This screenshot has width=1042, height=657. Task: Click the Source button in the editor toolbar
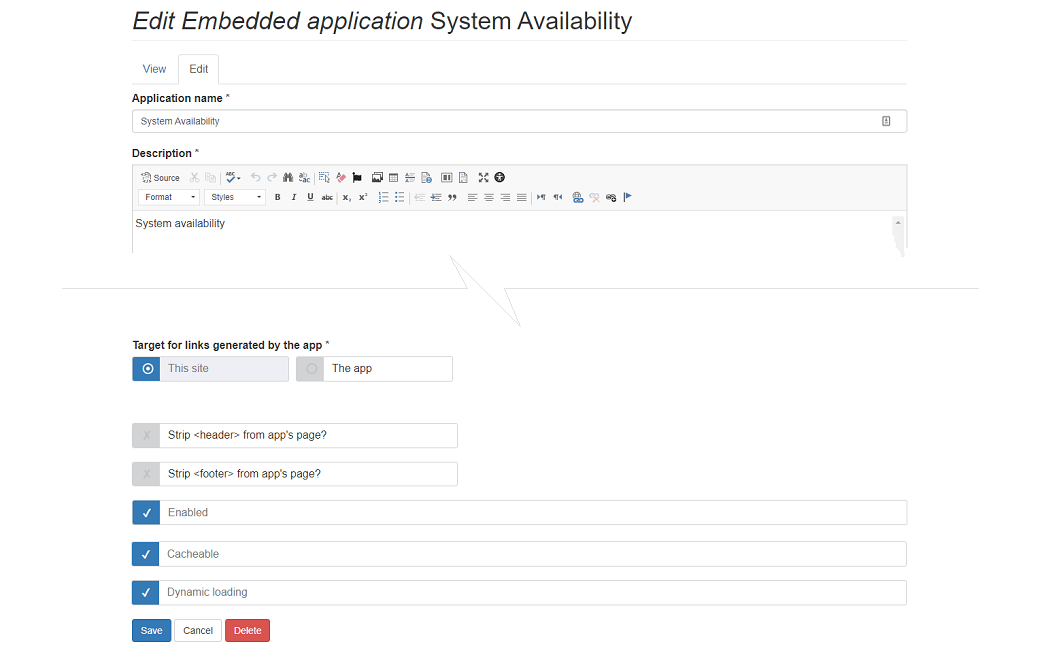click(160, 177)
